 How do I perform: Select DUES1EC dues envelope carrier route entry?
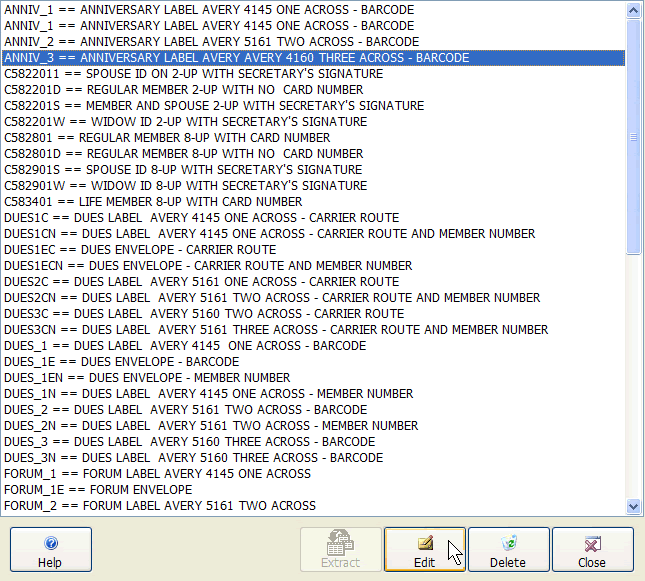(x=140, y=250)
